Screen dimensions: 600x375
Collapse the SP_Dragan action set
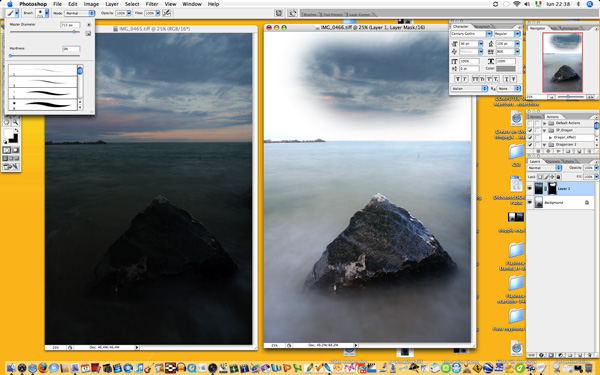click(545, 130)
